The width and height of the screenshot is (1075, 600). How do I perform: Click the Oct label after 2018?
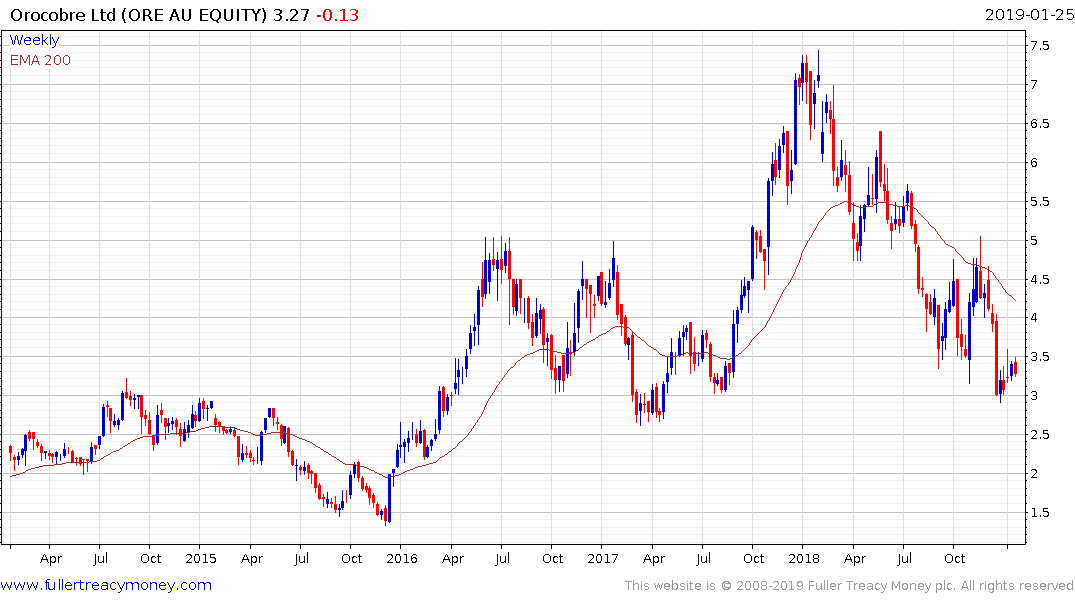pyautogui.click(x=954, y=558)
